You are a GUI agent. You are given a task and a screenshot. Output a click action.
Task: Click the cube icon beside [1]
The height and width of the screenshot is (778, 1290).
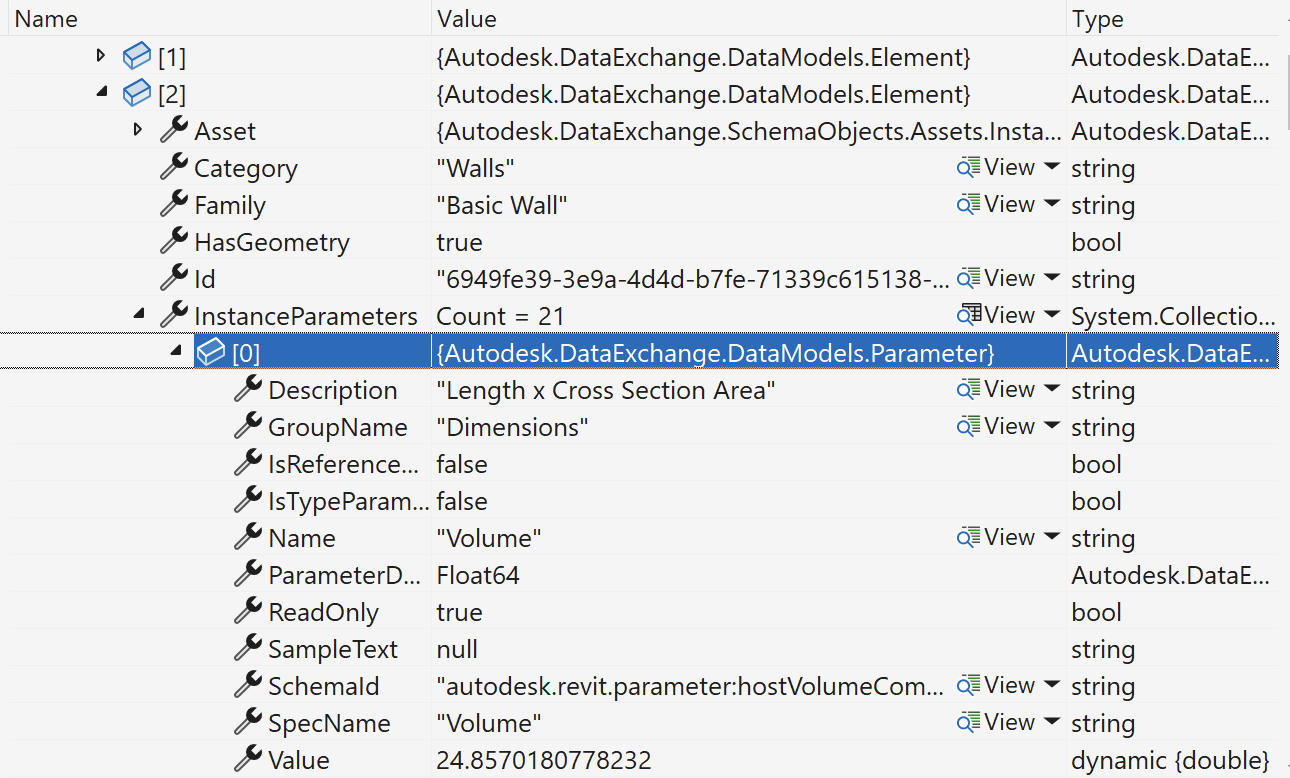(136, 58)
